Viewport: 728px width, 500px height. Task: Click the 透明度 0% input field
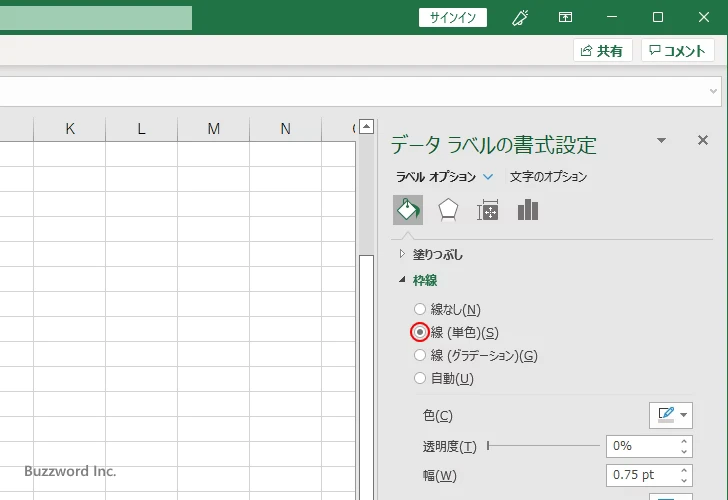[643, 446]
